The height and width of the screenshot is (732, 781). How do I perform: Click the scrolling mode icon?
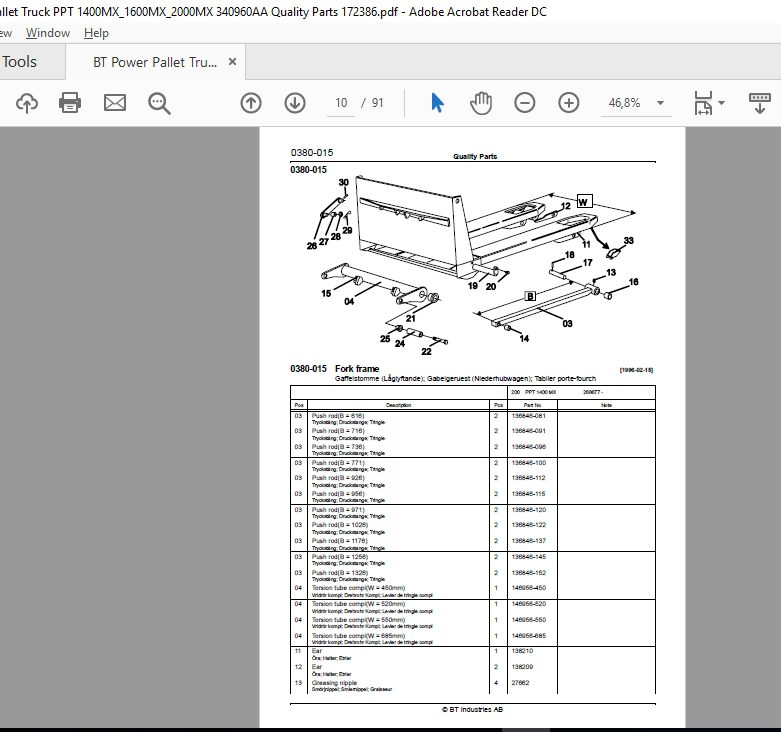760,103
